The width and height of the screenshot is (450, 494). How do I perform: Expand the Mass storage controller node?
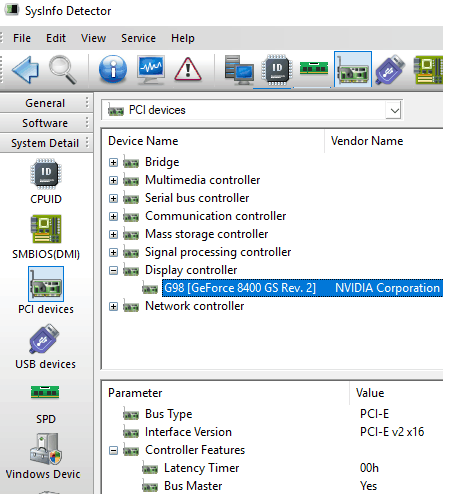pyautogui.click(x=113, y=234)
